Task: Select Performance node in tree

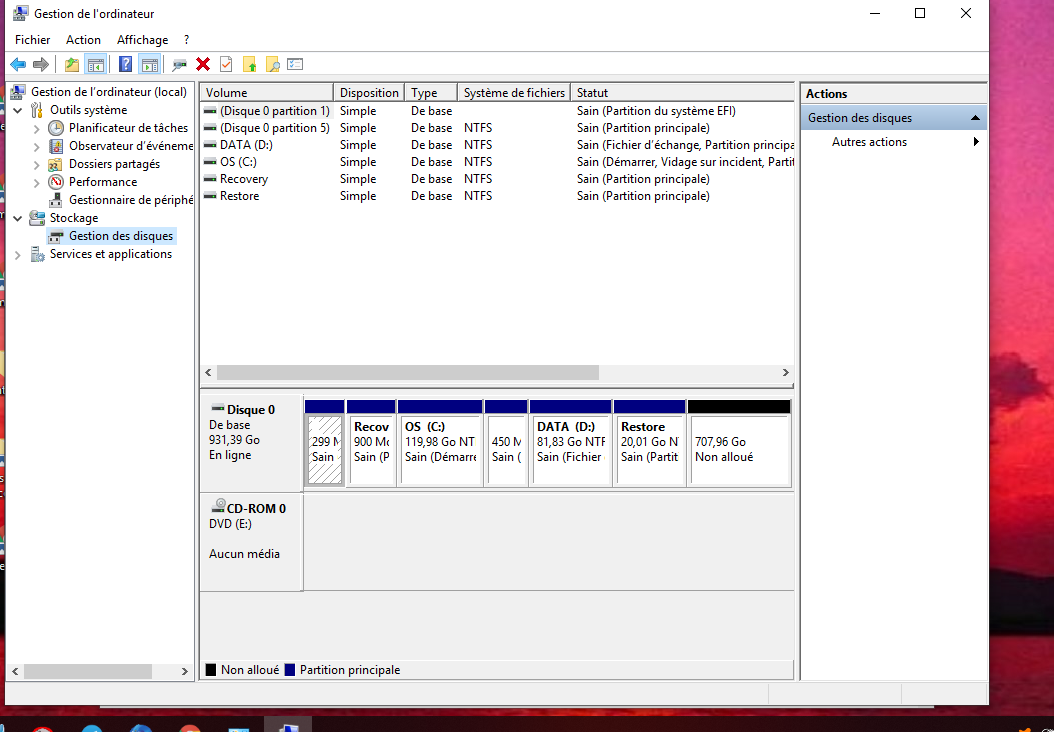Action: pos(103,182)
